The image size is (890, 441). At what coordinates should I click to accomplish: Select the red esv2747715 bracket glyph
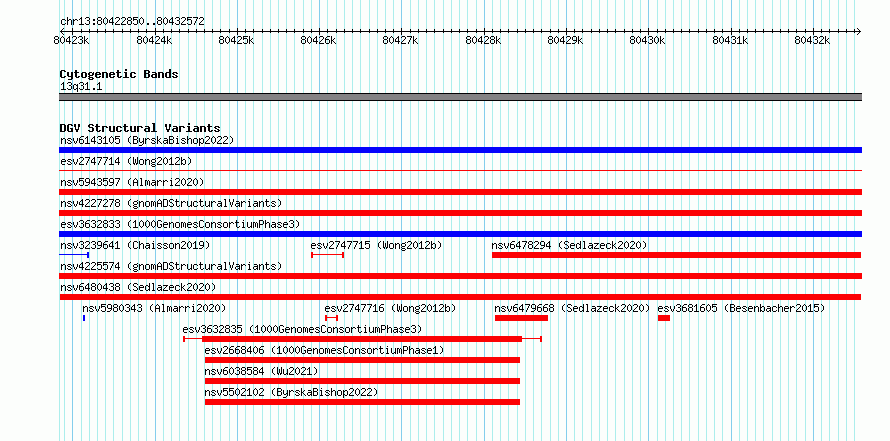[x=328, y=255]
